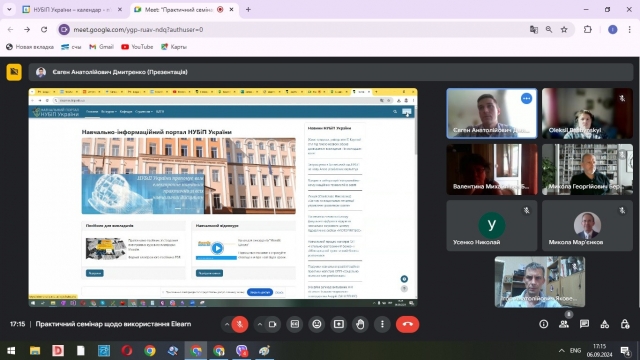640x360 pixels.
Task: Select the Микола Георгійович video tile
Action: click(x=587, y=169)
